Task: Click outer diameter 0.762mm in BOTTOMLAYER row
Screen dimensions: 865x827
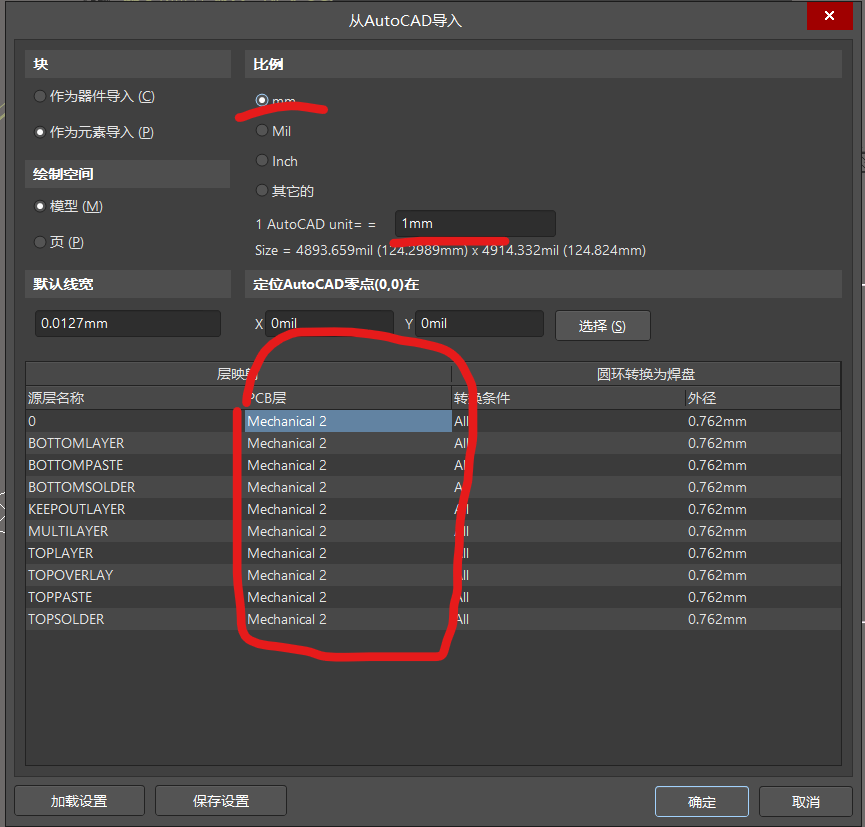Action: click(x=717, y=443)
